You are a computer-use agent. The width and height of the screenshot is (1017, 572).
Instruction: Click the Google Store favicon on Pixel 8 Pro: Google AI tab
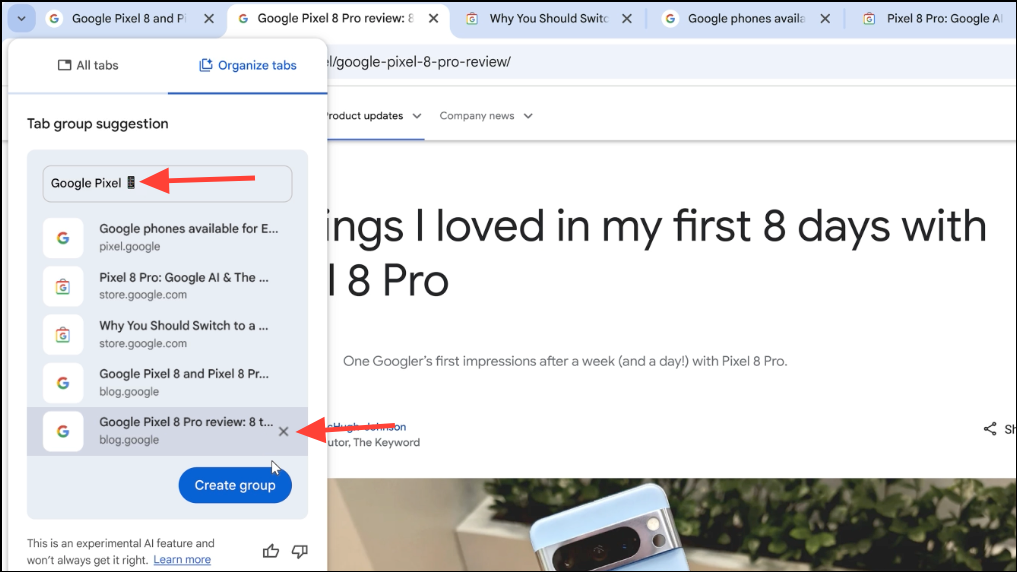pyautogui.click(x=869, y=19)
